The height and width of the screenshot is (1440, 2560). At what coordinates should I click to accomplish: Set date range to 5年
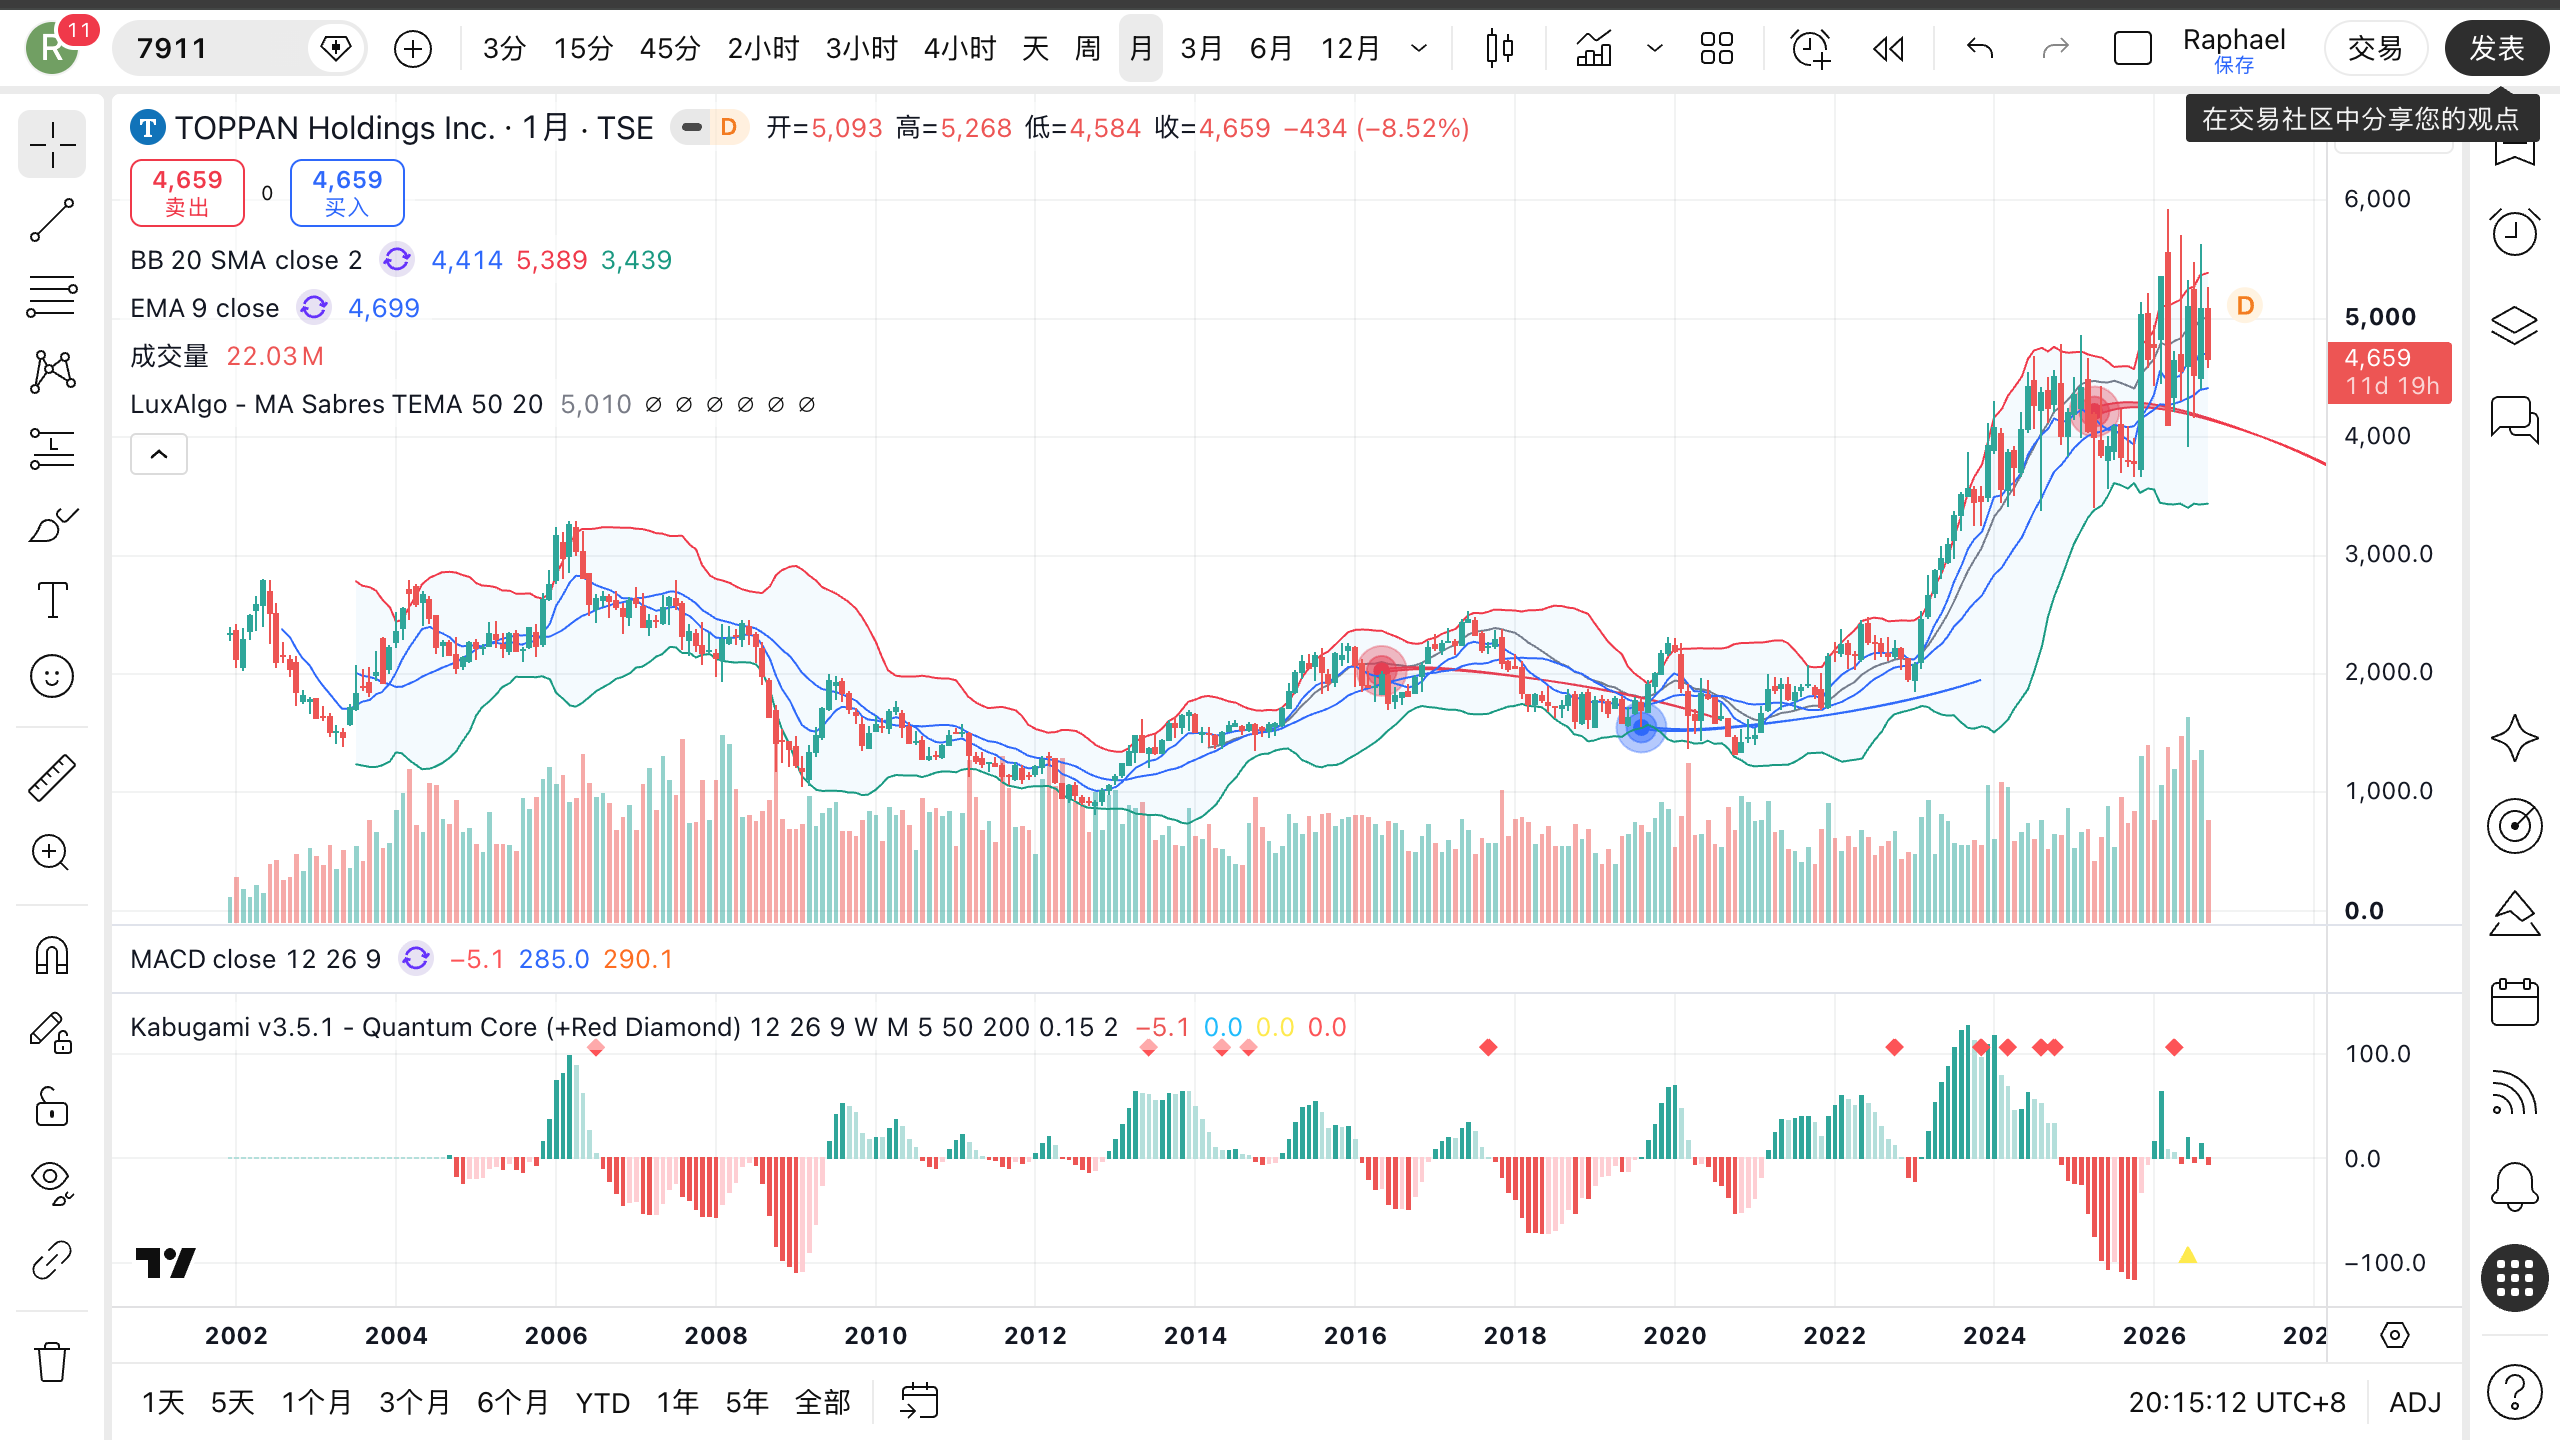(x=747, y=1403)
